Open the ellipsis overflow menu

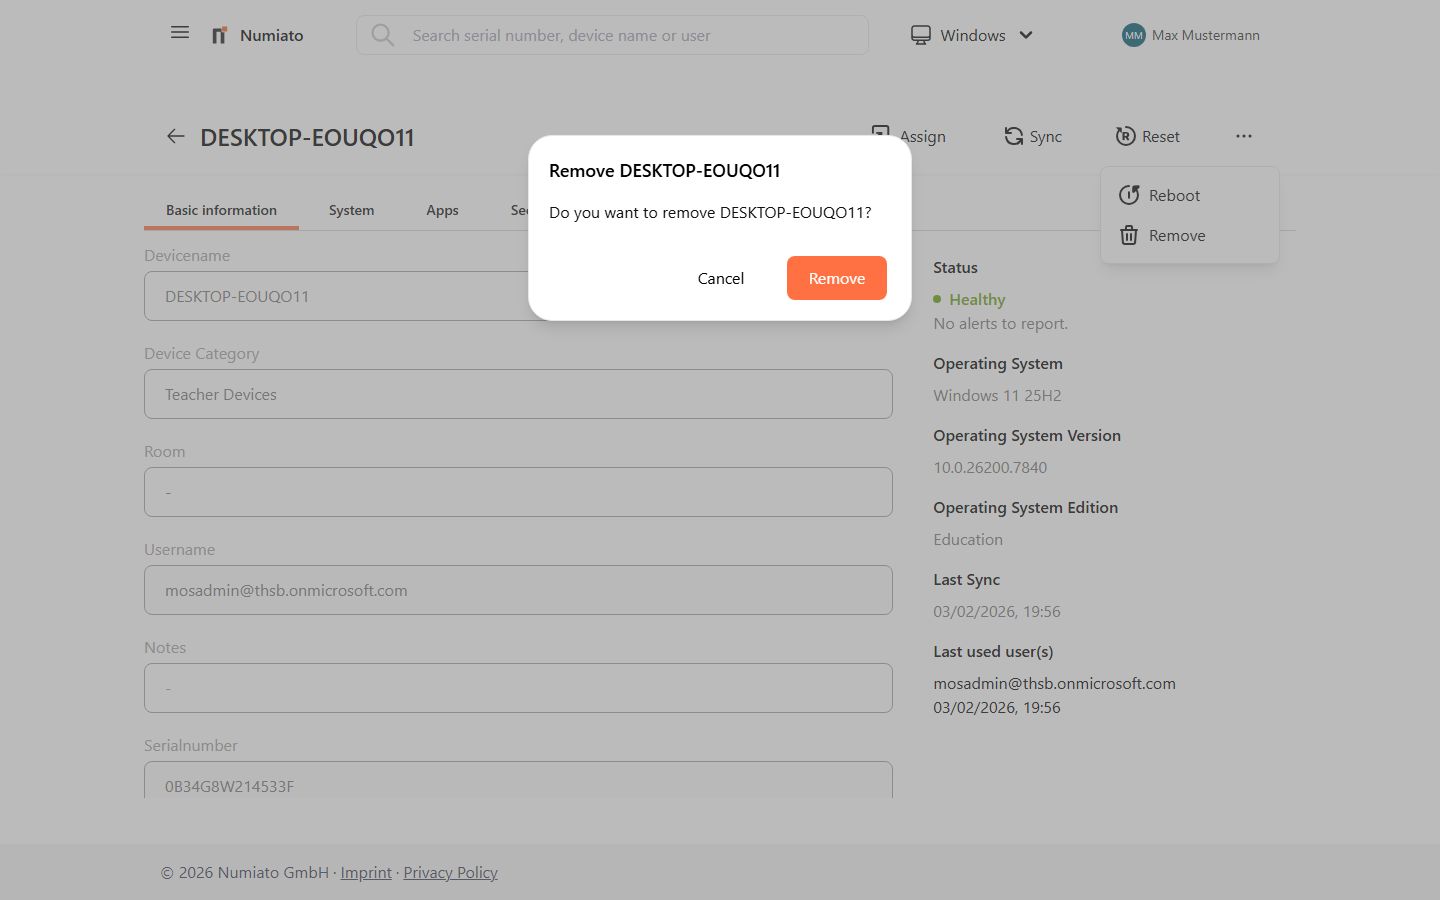1244,136
